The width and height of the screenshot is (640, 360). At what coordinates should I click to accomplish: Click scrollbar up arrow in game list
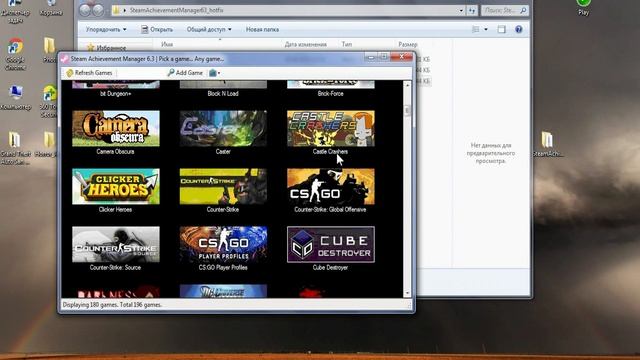407,85
